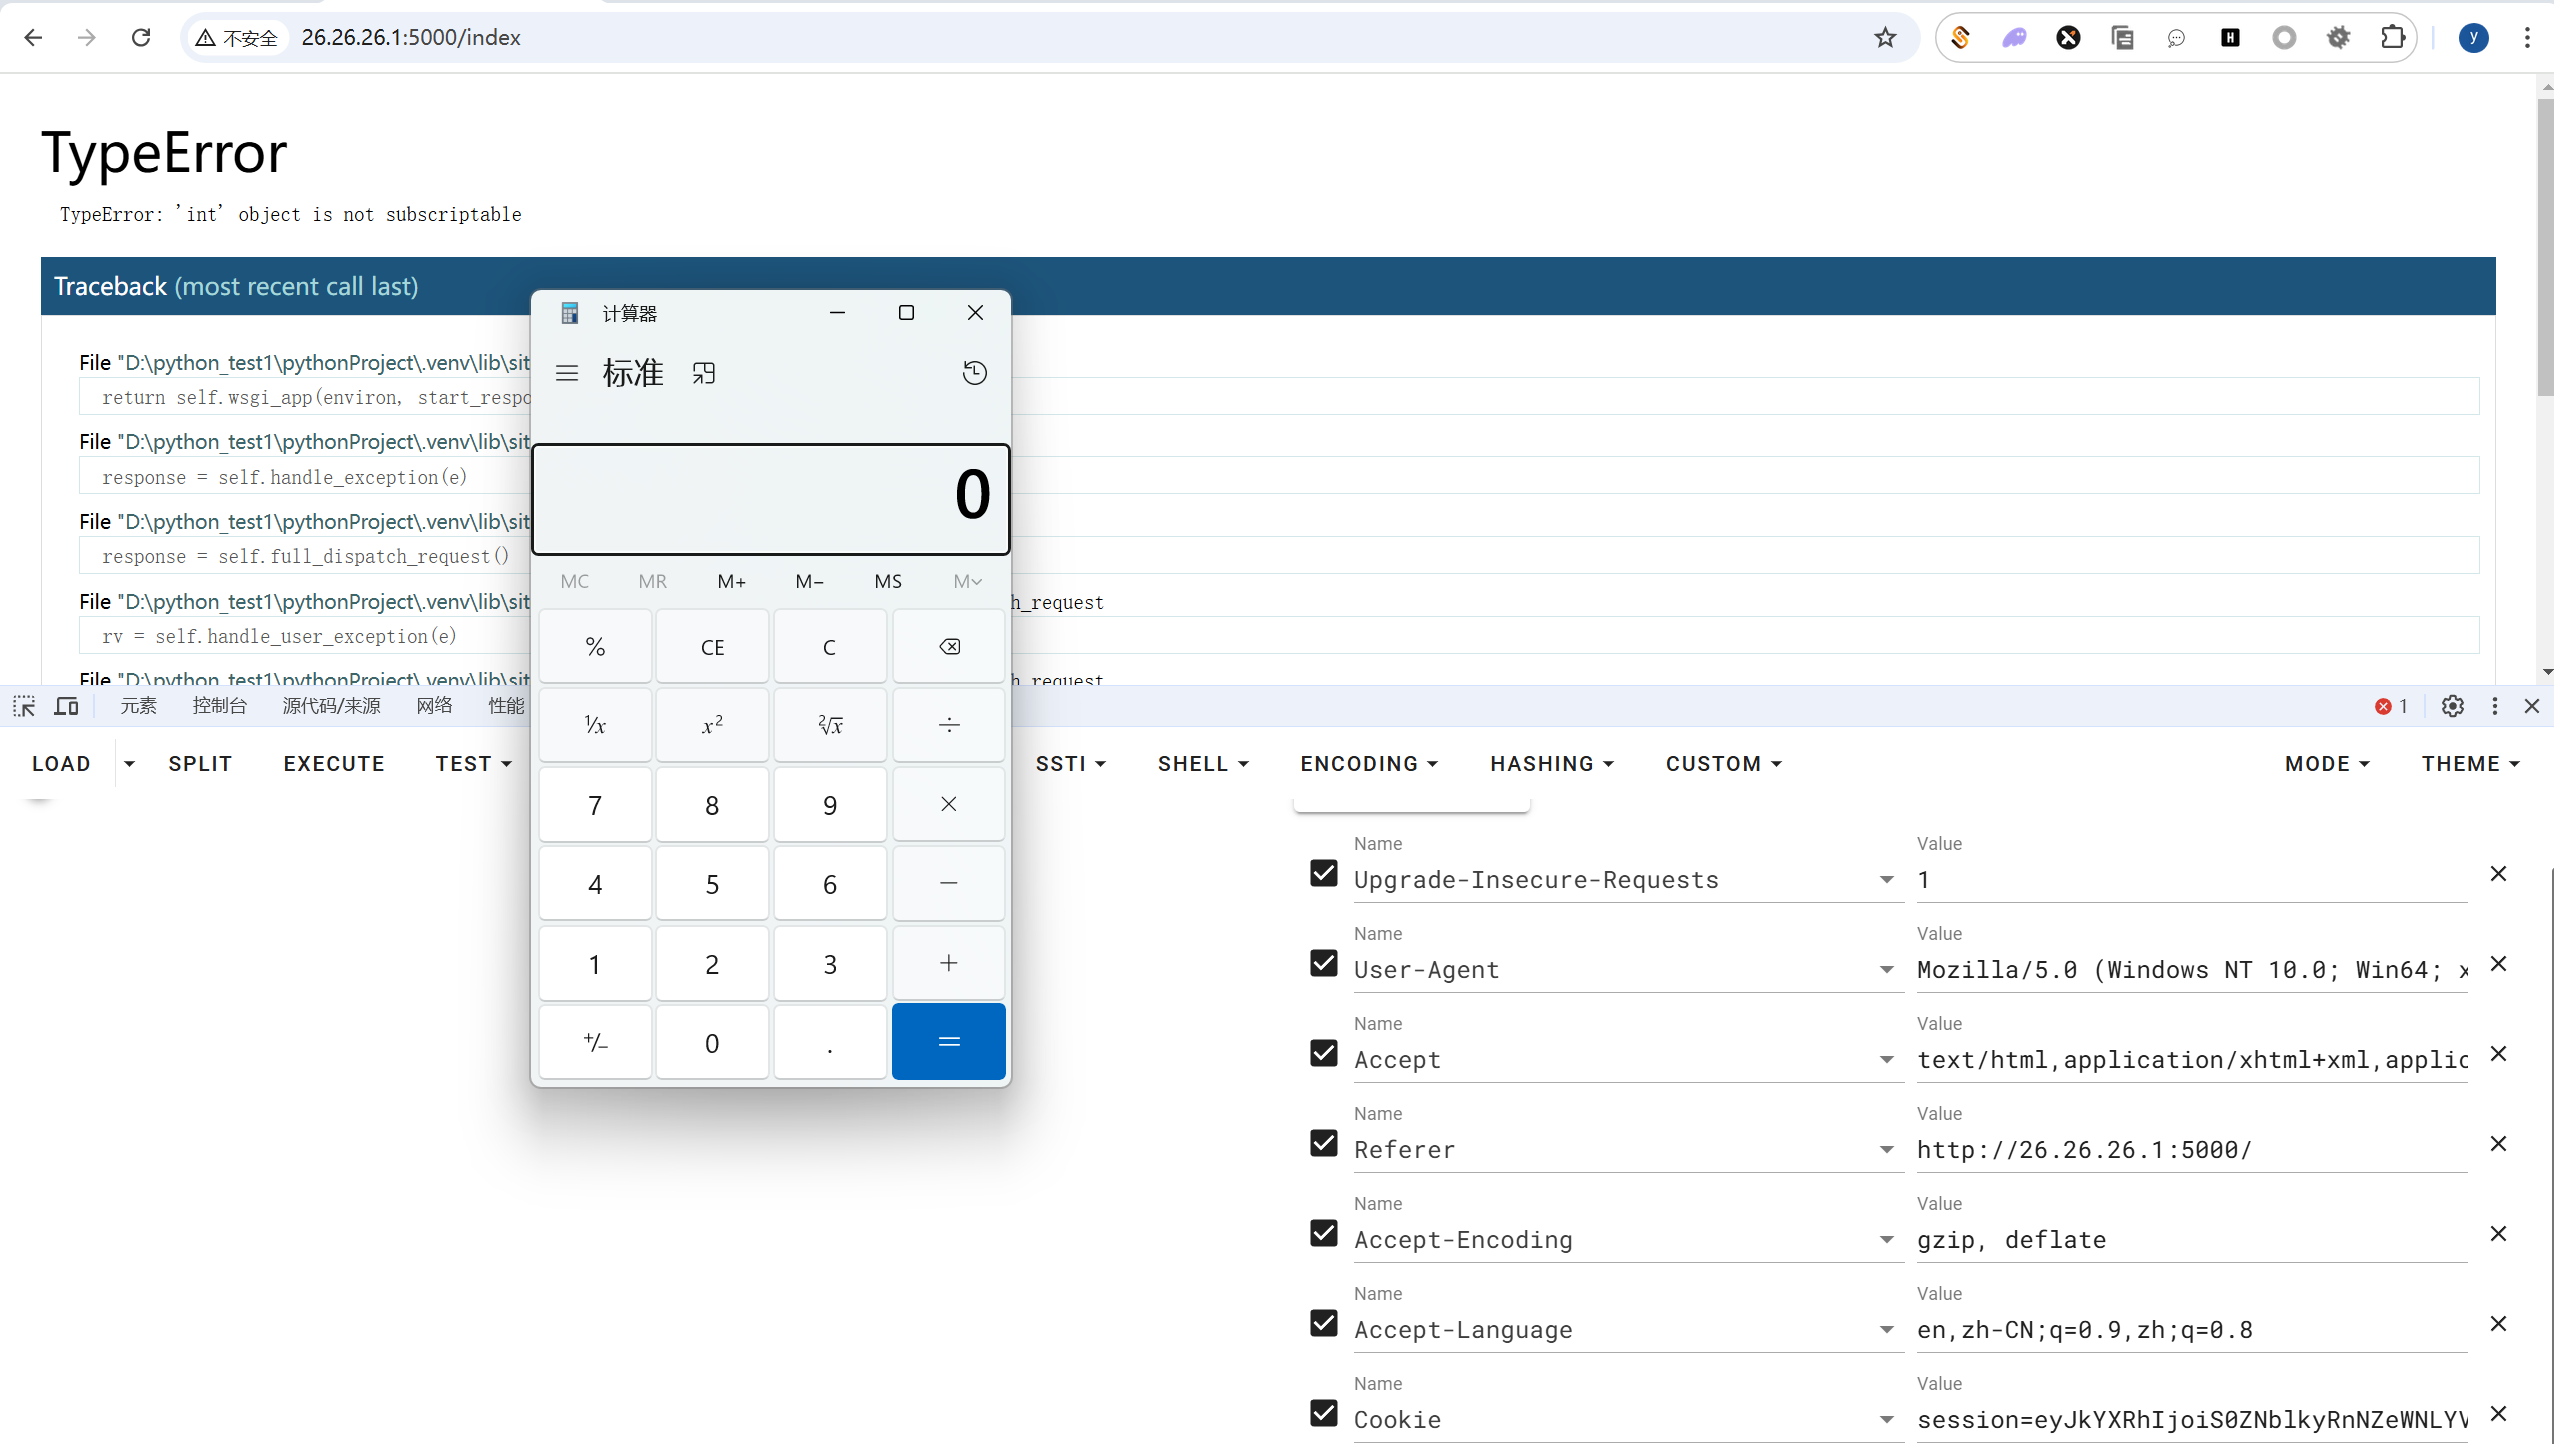This screenshot has height=1444, width=2554.
Task: Bookmark this page with star icon
Action: pos(1885,38)
